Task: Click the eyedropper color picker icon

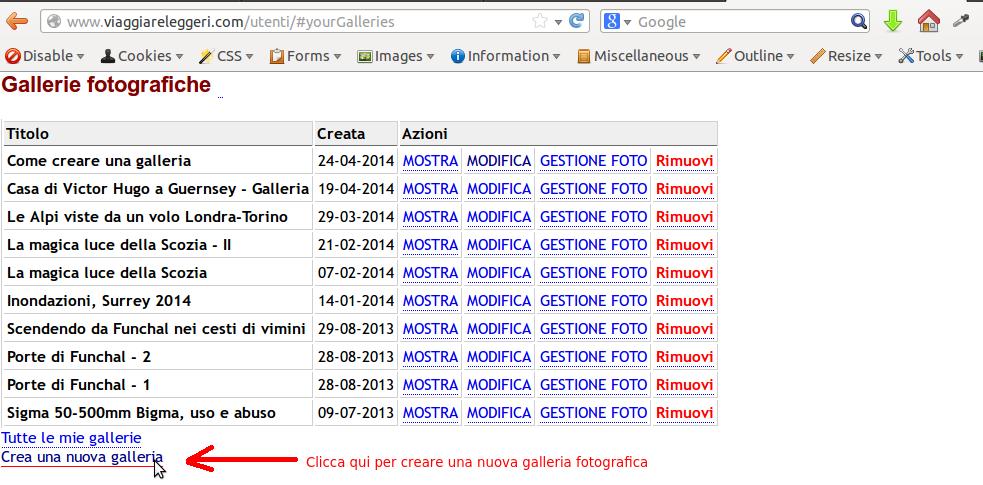Action: (961, 21)
